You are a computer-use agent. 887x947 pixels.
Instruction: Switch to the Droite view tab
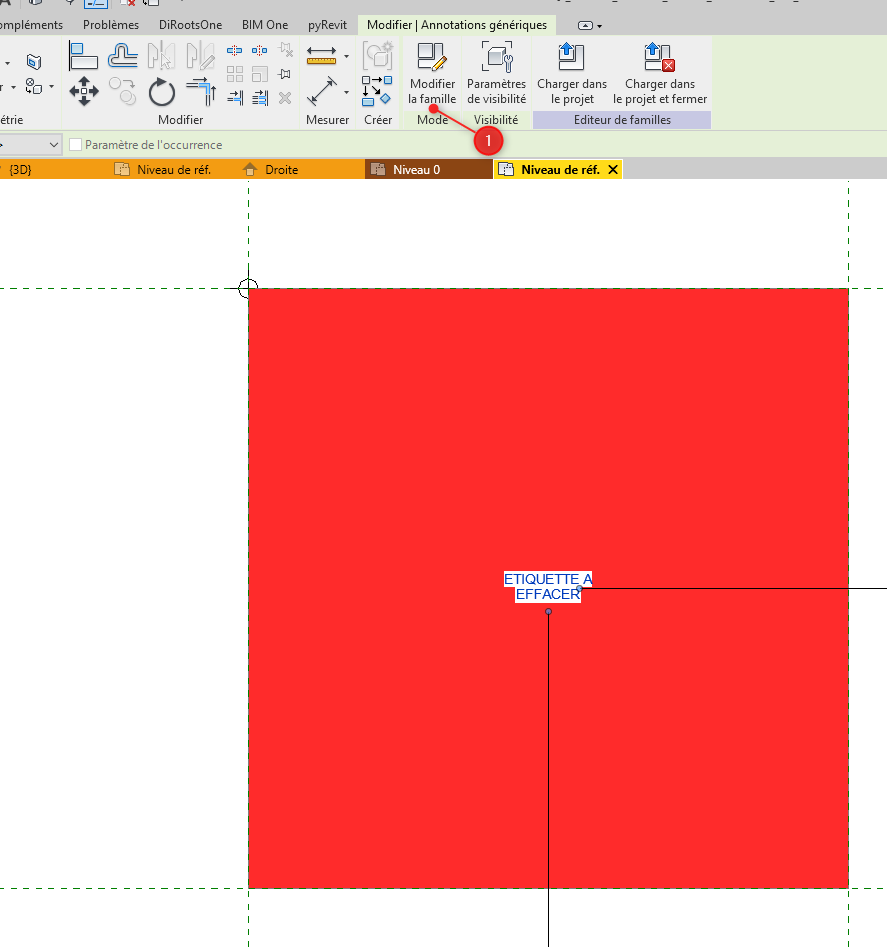281,170
